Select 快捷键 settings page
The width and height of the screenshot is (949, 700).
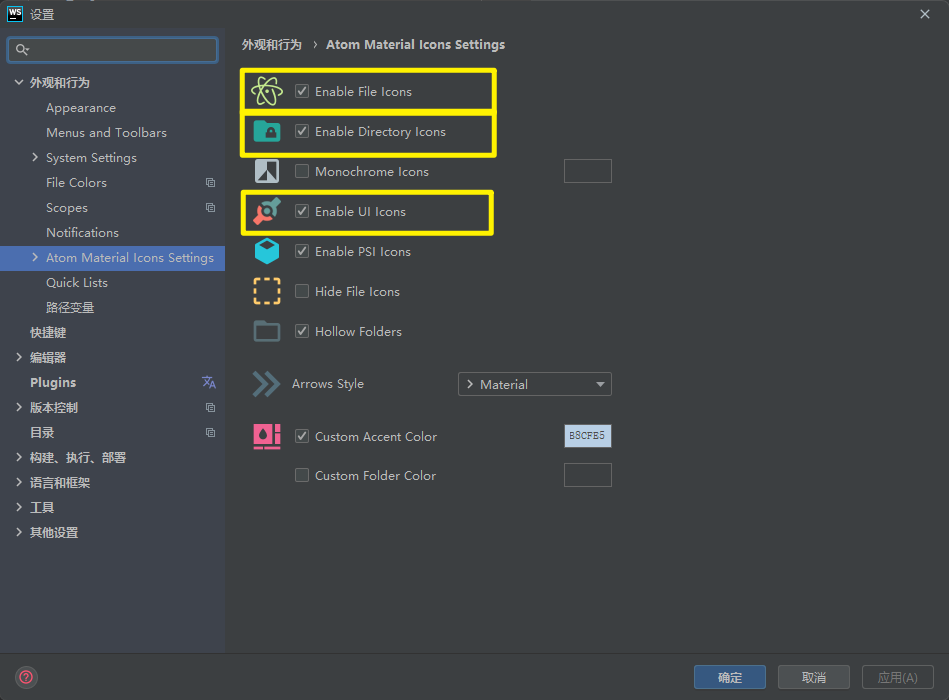[x=48, y=333]
